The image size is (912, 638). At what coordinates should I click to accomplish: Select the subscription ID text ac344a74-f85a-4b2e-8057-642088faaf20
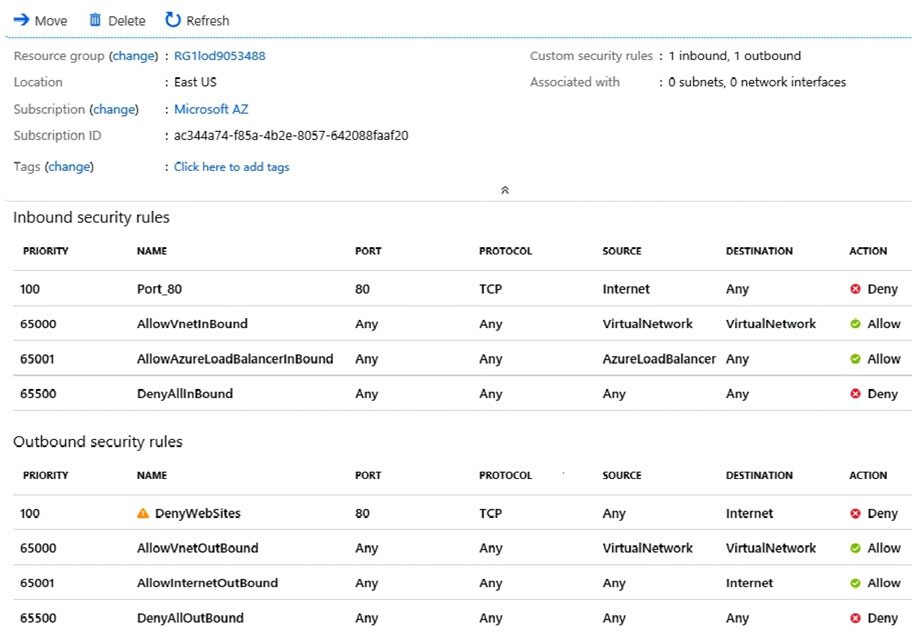point(291,136)
